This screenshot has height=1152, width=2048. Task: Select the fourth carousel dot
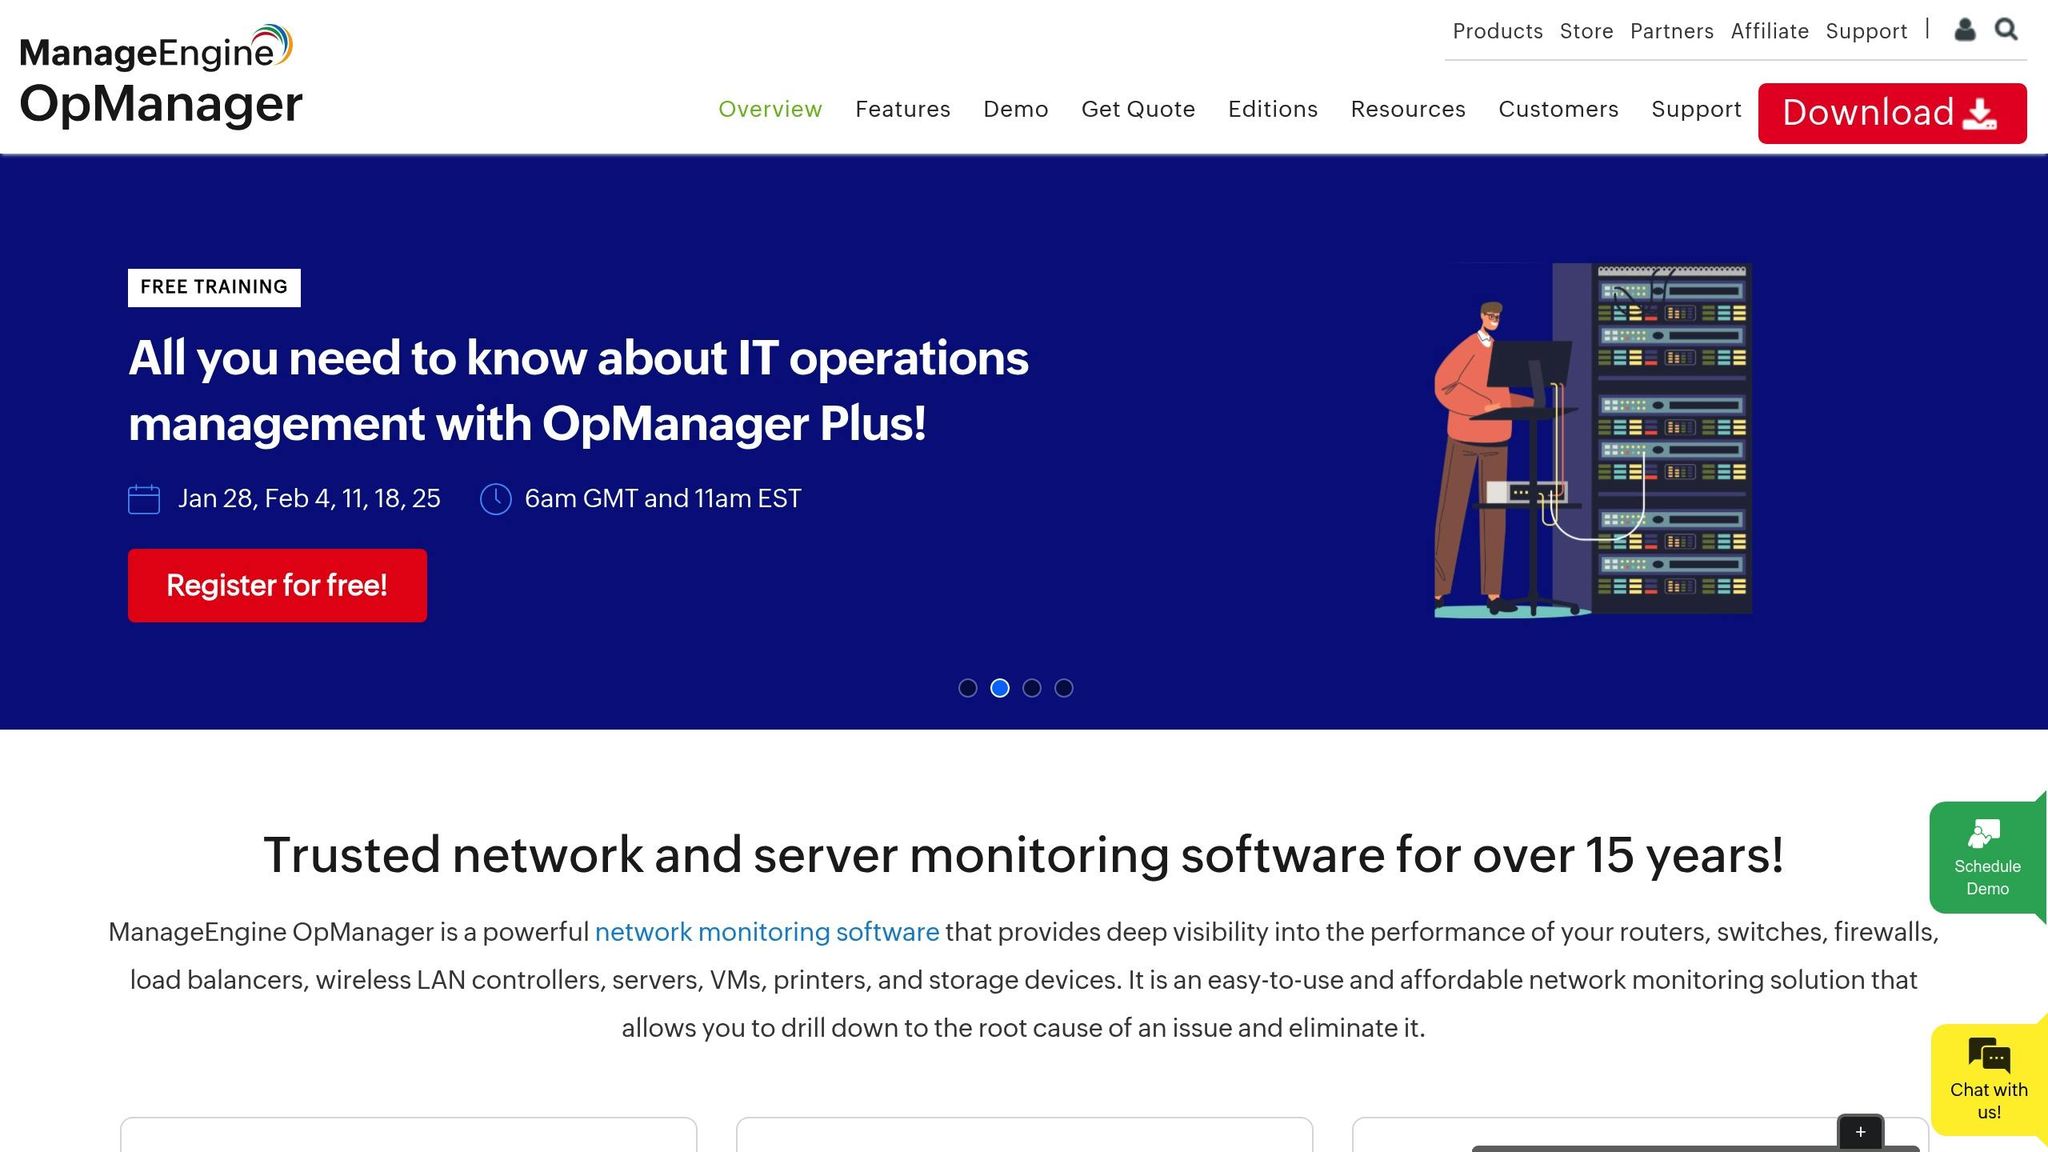(x=1064, y=688)
